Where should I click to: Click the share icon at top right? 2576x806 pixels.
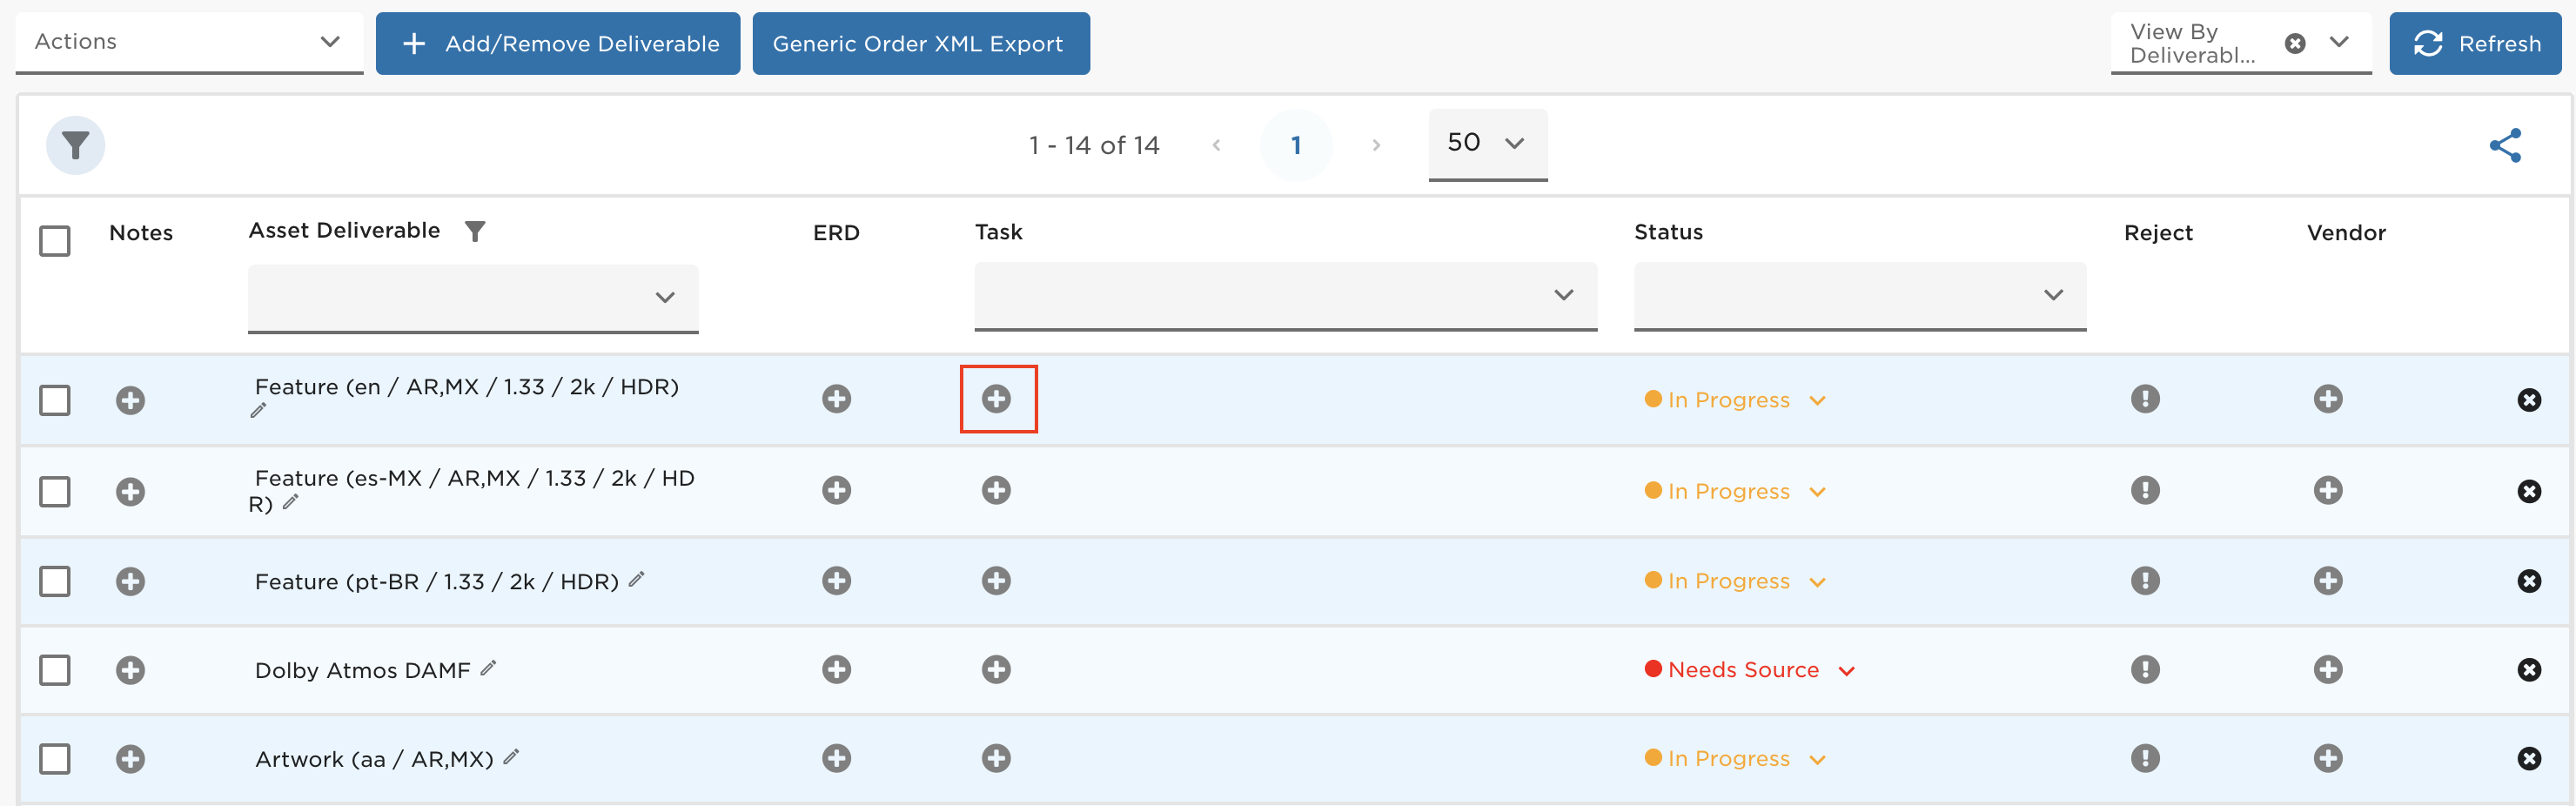[2505, 146]
